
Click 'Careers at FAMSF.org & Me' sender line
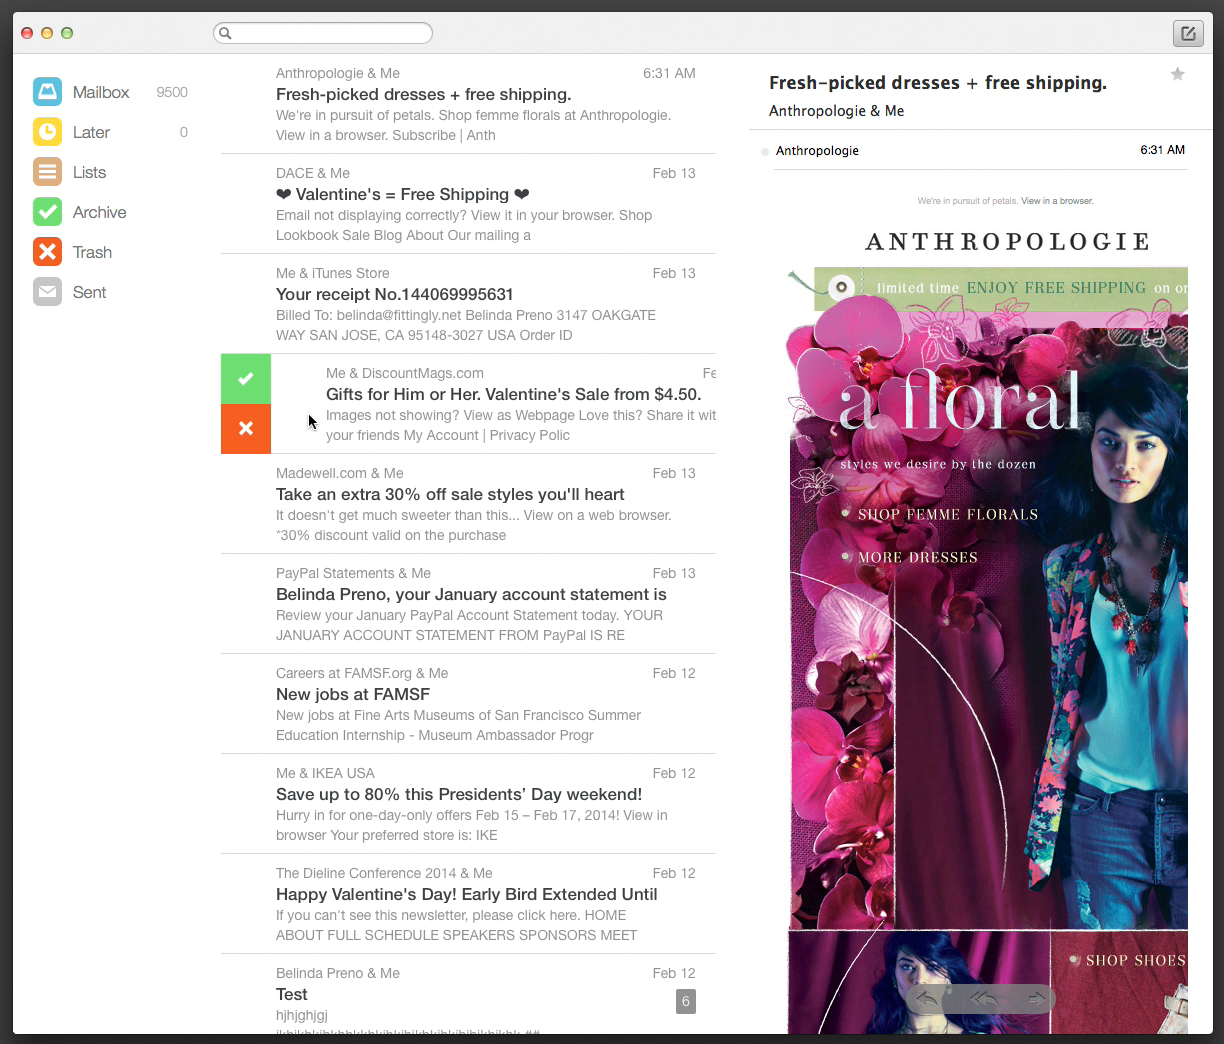pyautogui.click(x=362, y=673)
